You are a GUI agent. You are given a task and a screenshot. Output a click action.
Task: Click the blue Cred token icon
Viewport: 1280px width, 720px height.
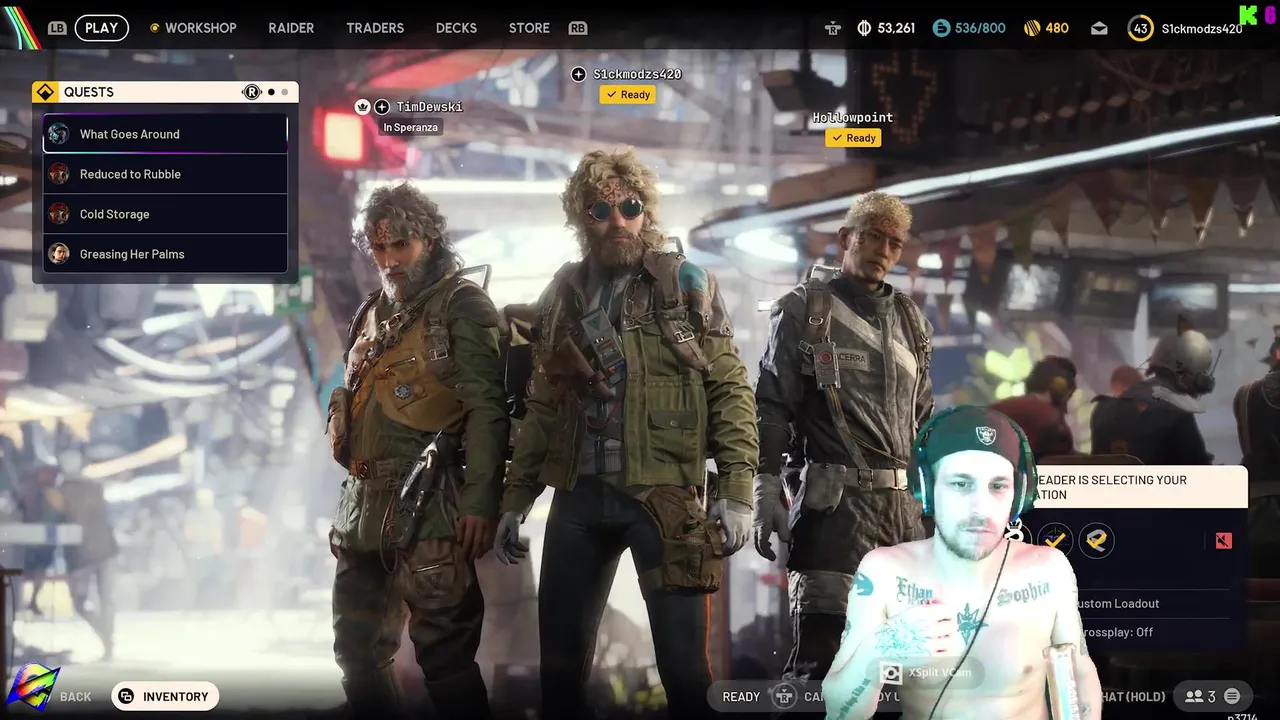[941, 28]
